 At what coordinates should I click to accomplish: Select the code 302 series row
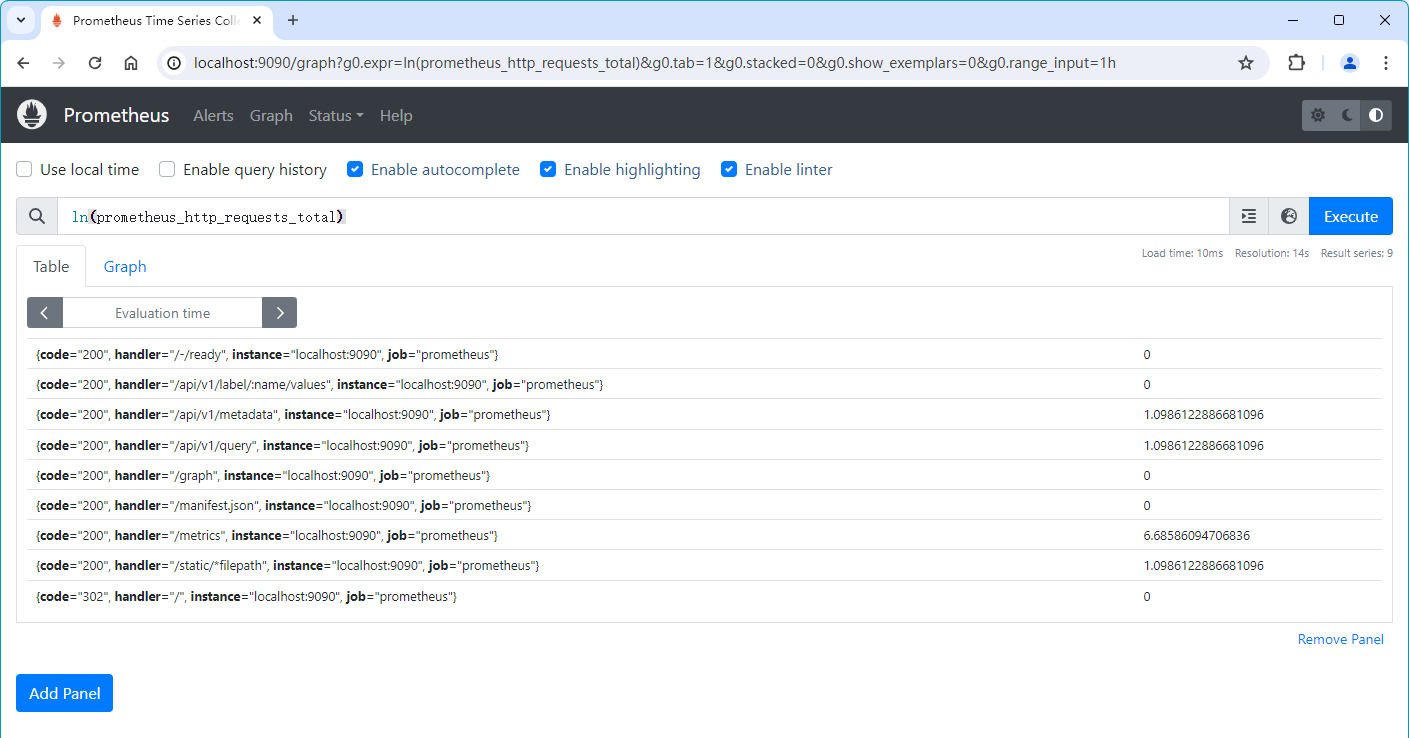[704, 596]
